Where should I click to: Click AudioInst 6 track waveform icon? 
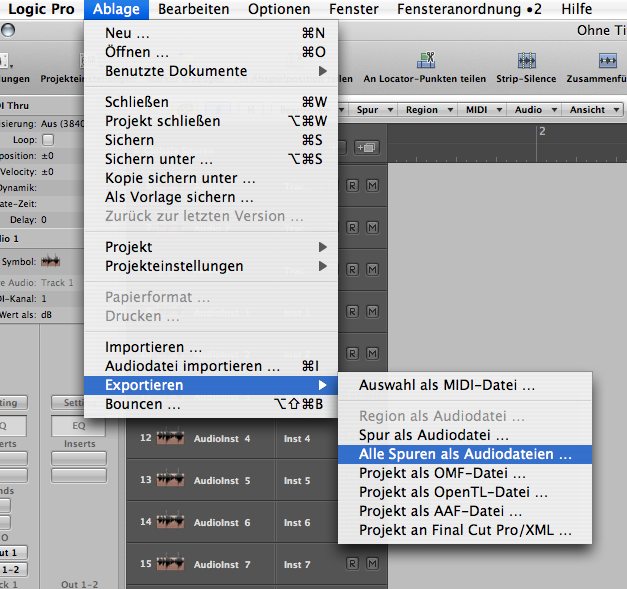tap(170, 522)
